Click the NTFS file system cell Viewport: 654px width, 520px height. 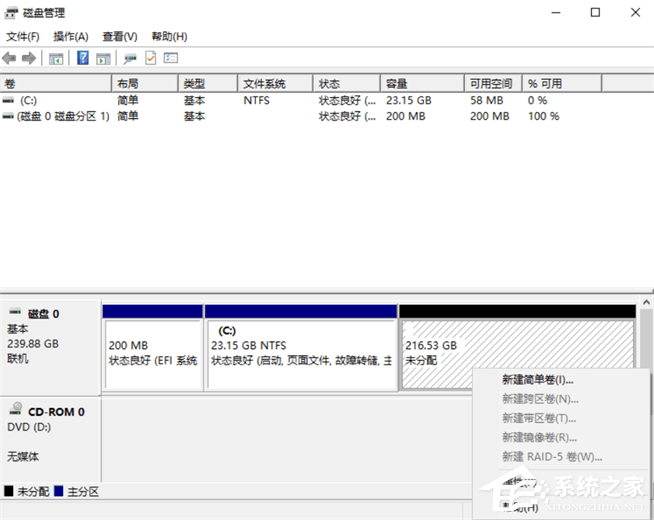tap(257, 100)
